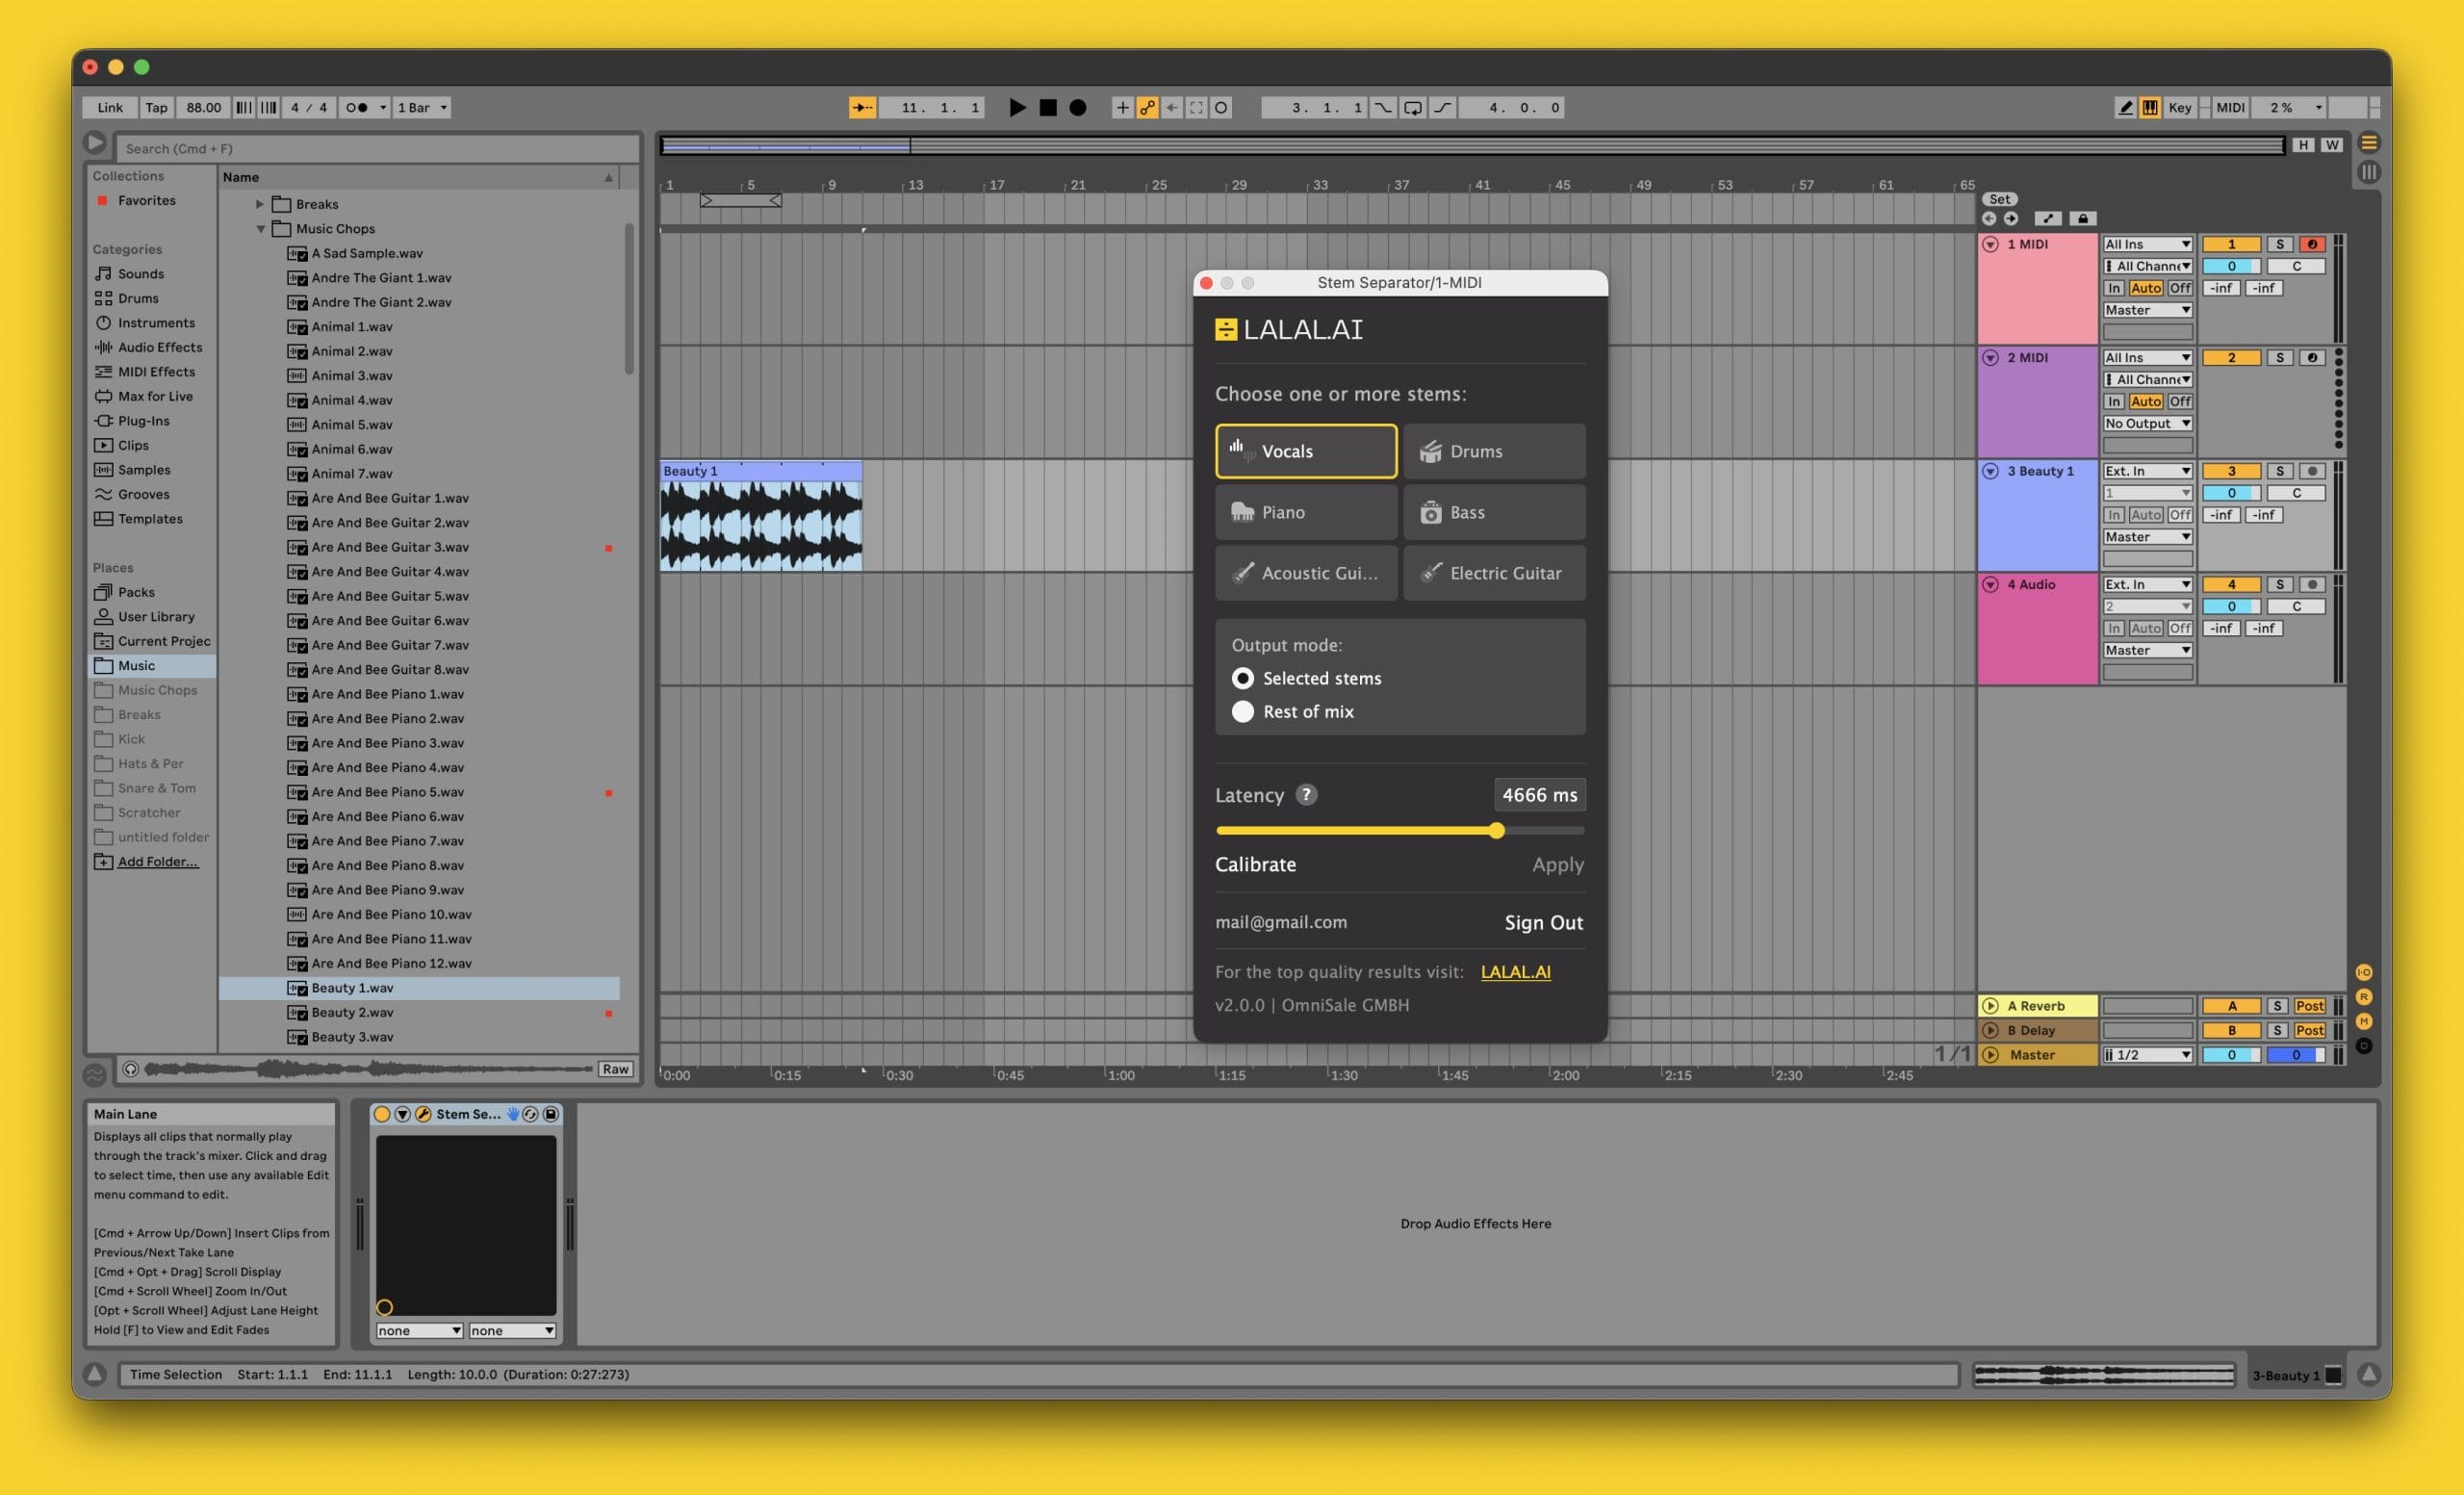Image resolution: width=2464 pixels, height=1495 pixels.
Task: Solo the 3 Beauty 1 track
Action: pyautogui.click(x=2281, y=470)
